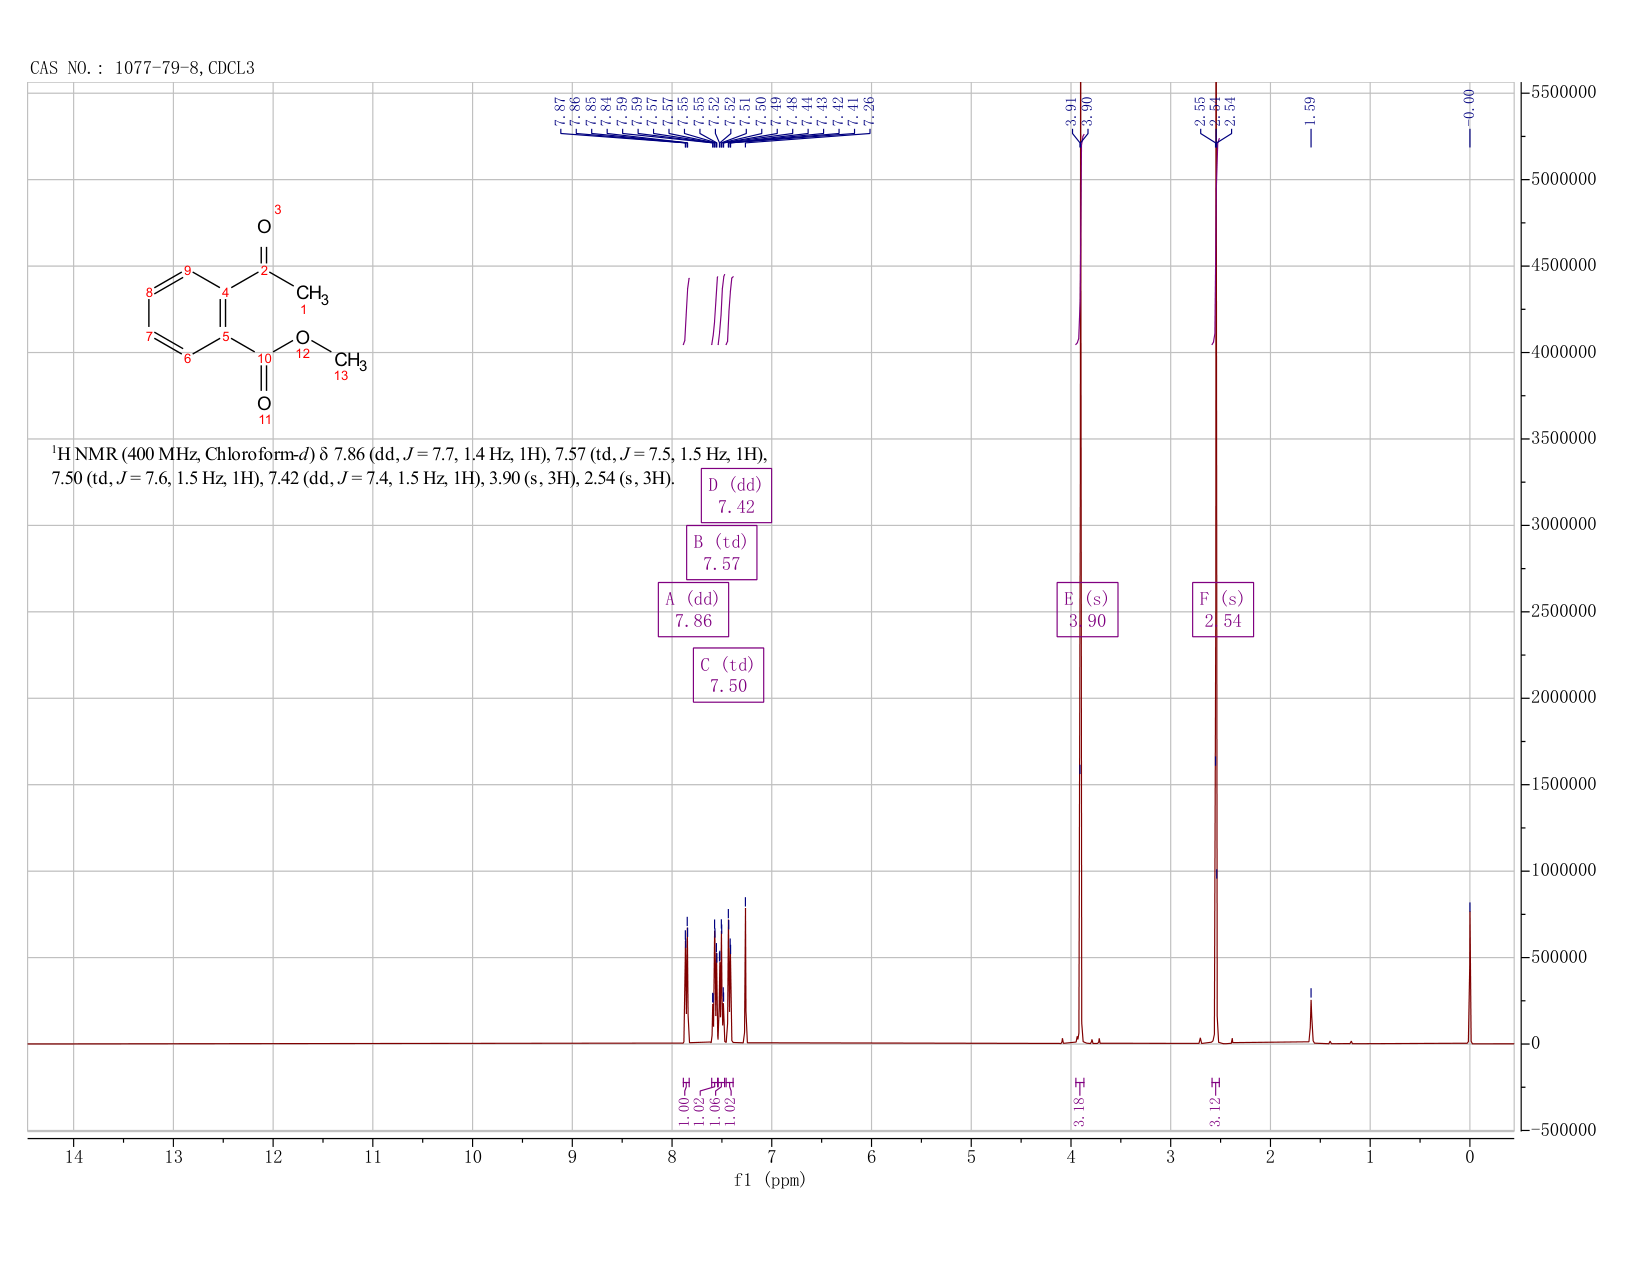Click the CAS NO. 1077-79-8 title text
This screenshot has width=1650, height=1275.
(142, 69)
